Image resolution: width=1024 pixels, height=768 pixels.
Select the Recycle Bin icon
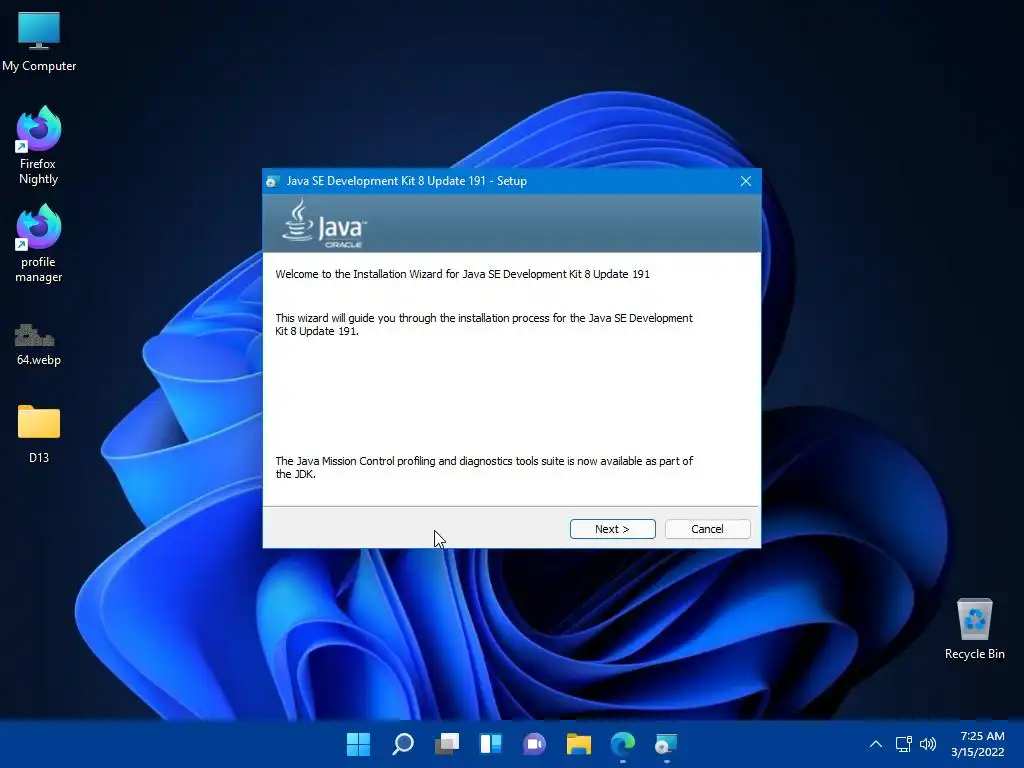974,628
